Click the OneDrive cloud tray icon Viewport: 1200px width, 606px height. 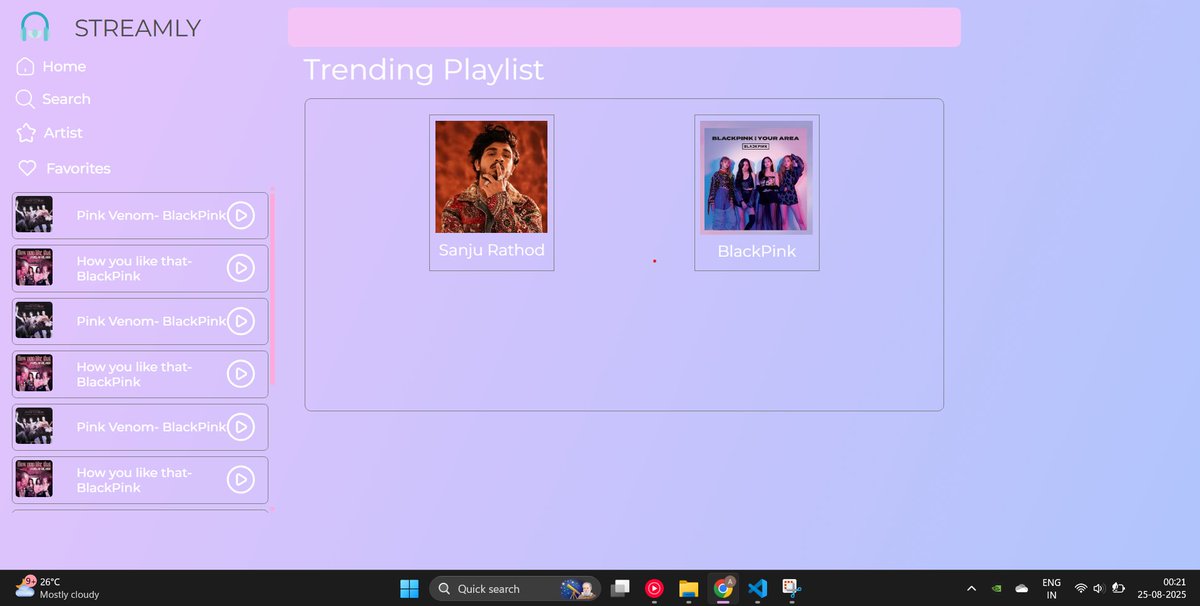tap(1021, 588)
